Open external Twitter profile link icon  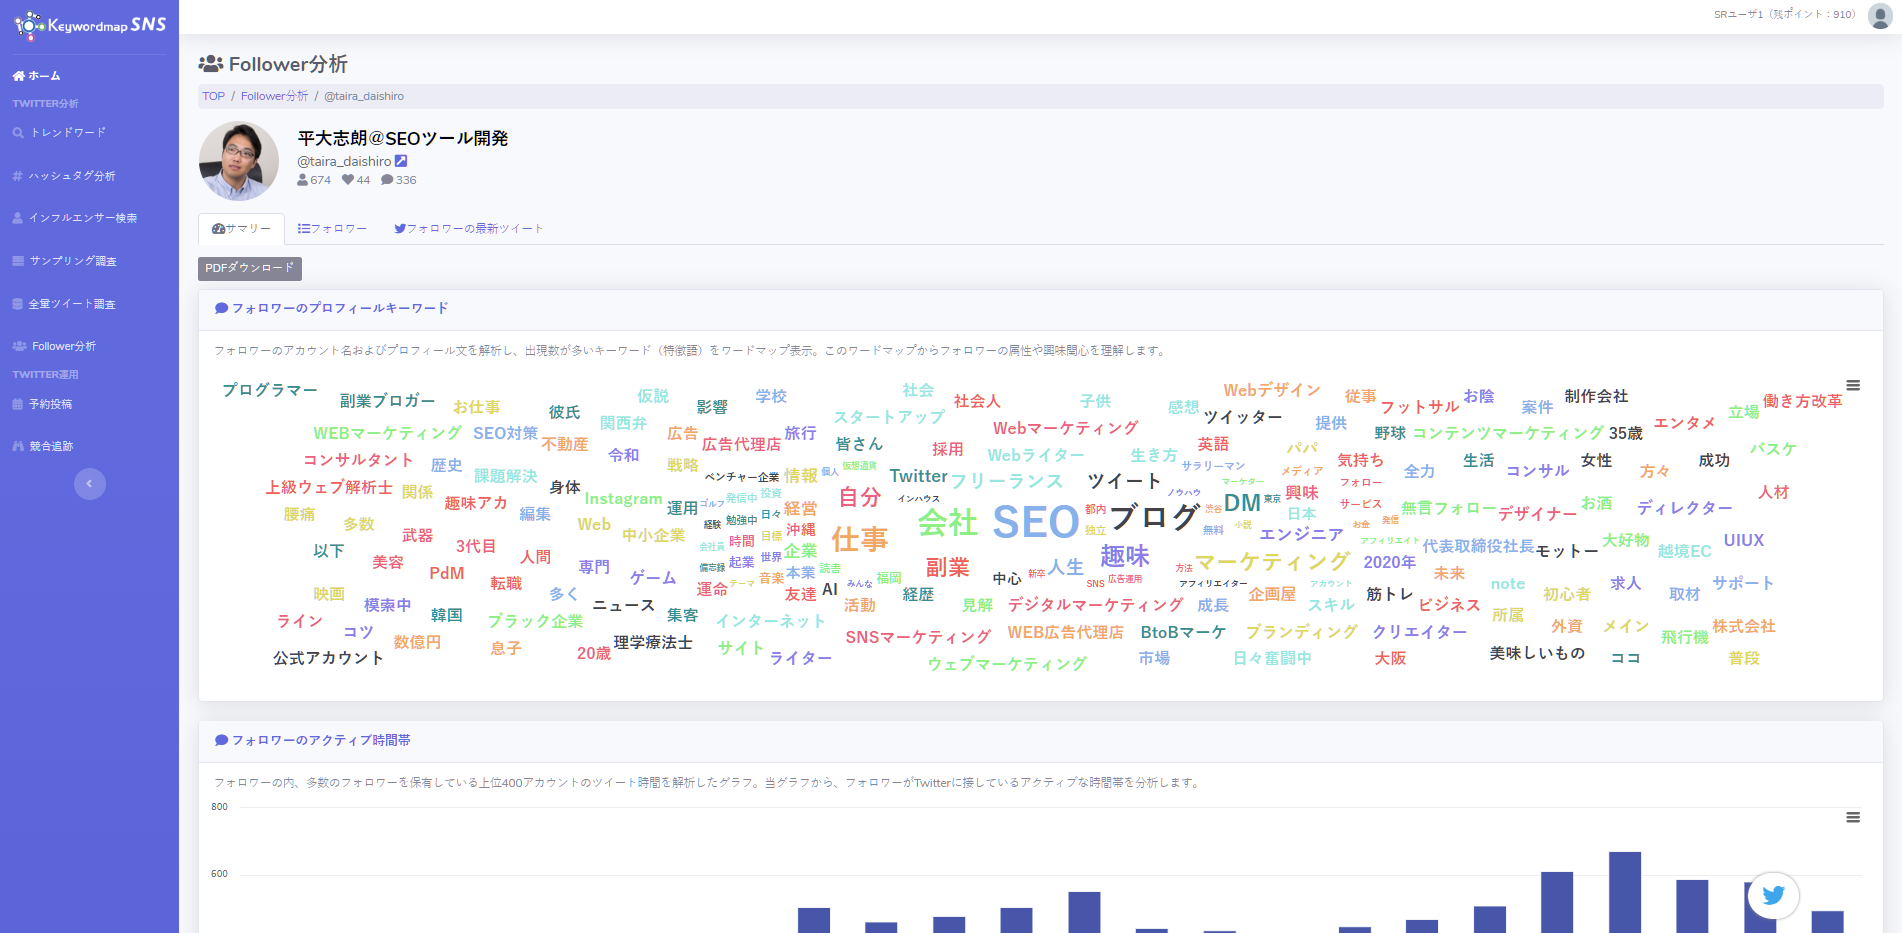[x=401, y=161]
